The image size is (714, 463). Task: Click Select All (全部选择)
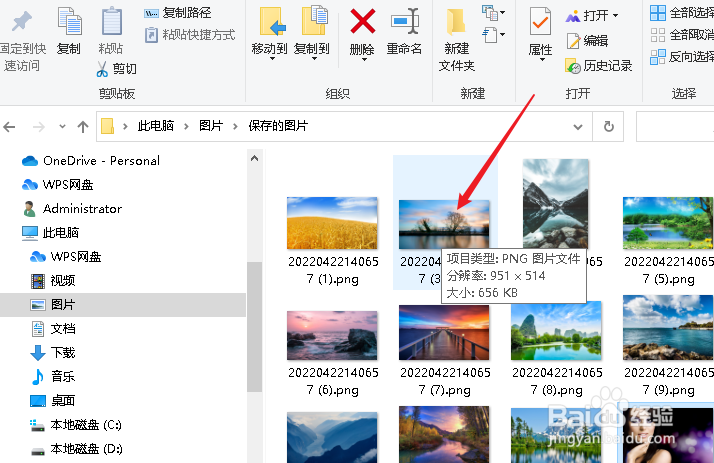682,13
